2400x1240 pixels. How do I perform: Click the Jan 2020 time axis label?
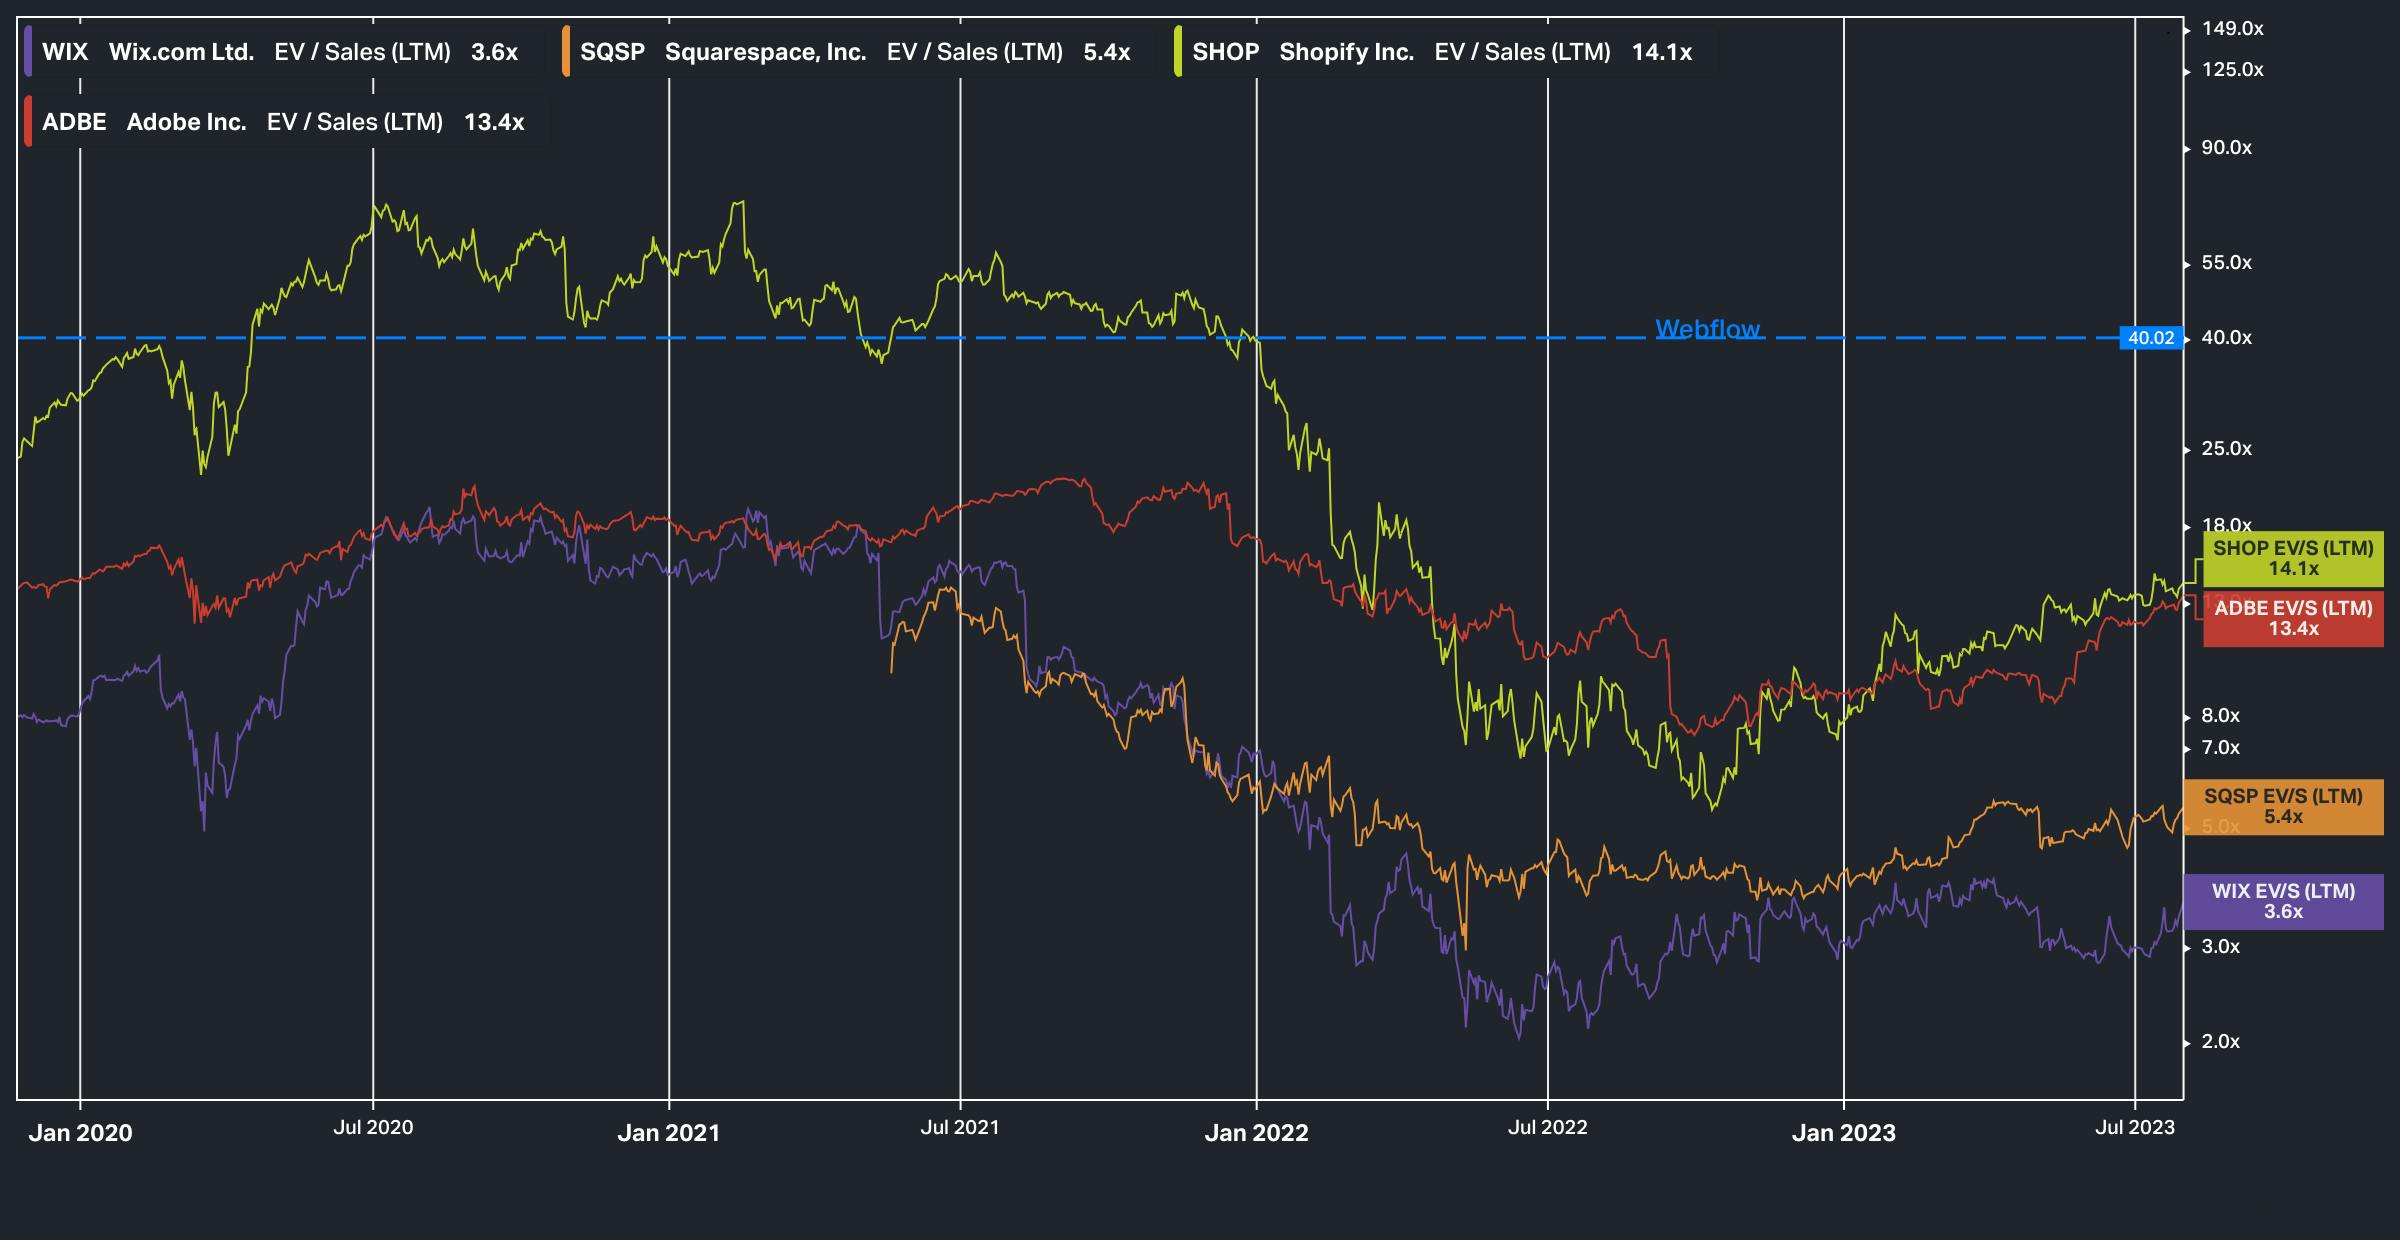point(80,1132)
